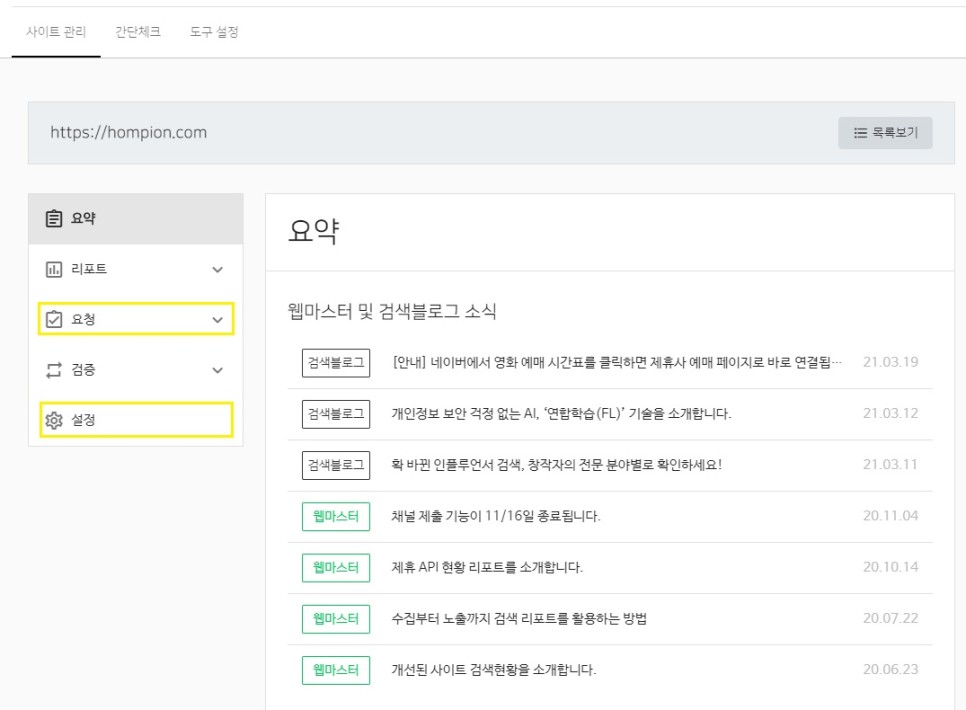Click the 웹마스터 tag beside 수집부터 노출까지 post

point(335,618)
